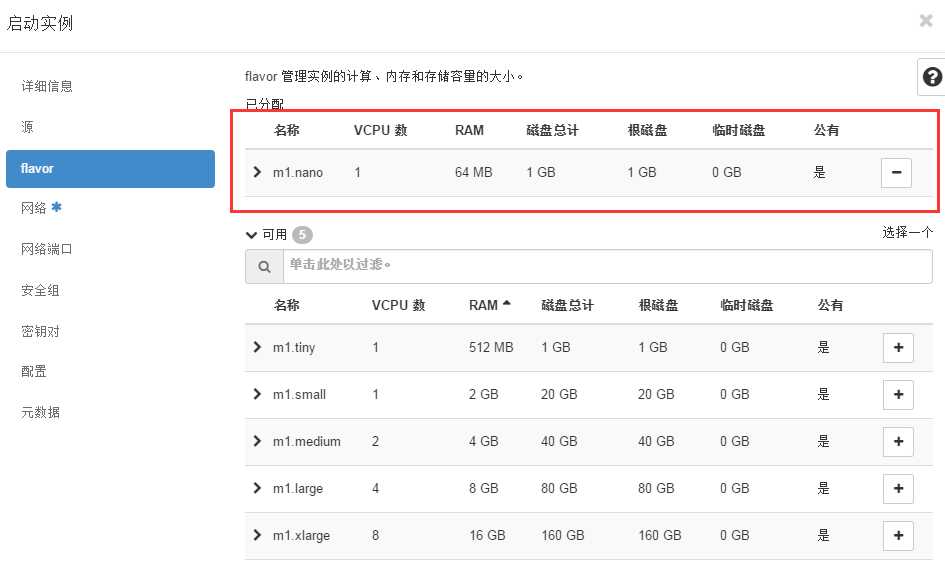
Task: Remove allocated m1.nano flavor with minus button
Action: tap(896, 173)
